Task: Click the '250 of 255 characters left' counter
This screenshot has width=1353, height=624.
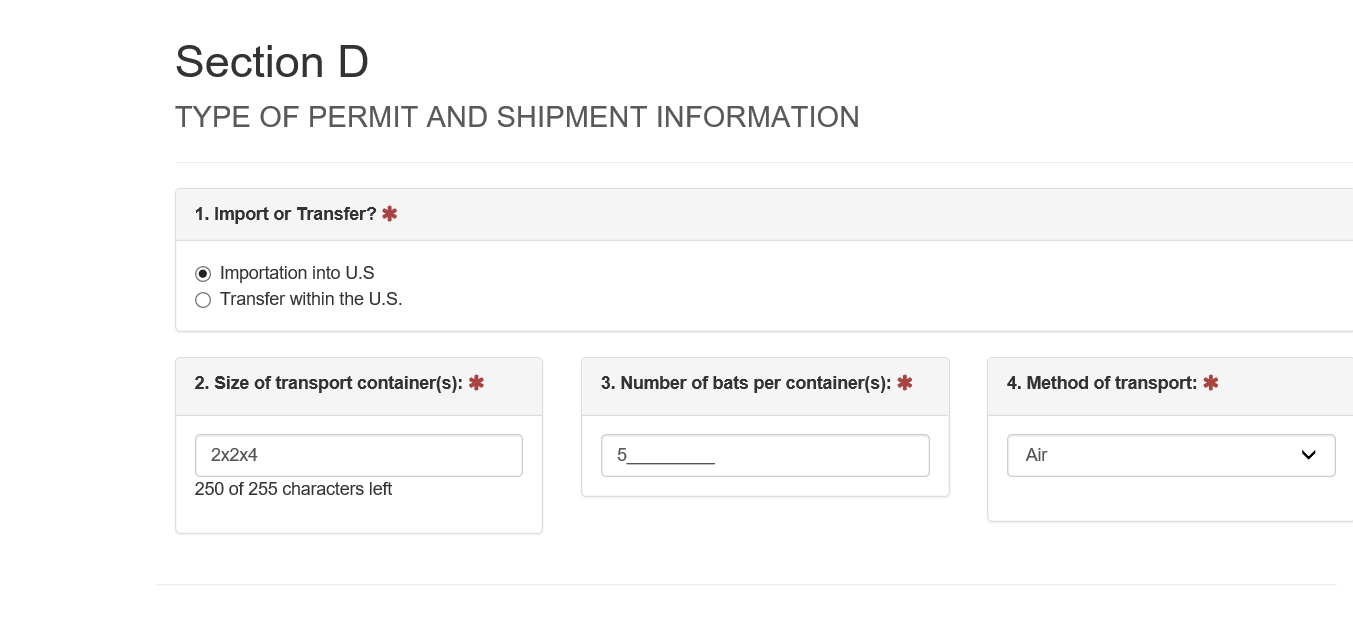Action: click(293, 489)
